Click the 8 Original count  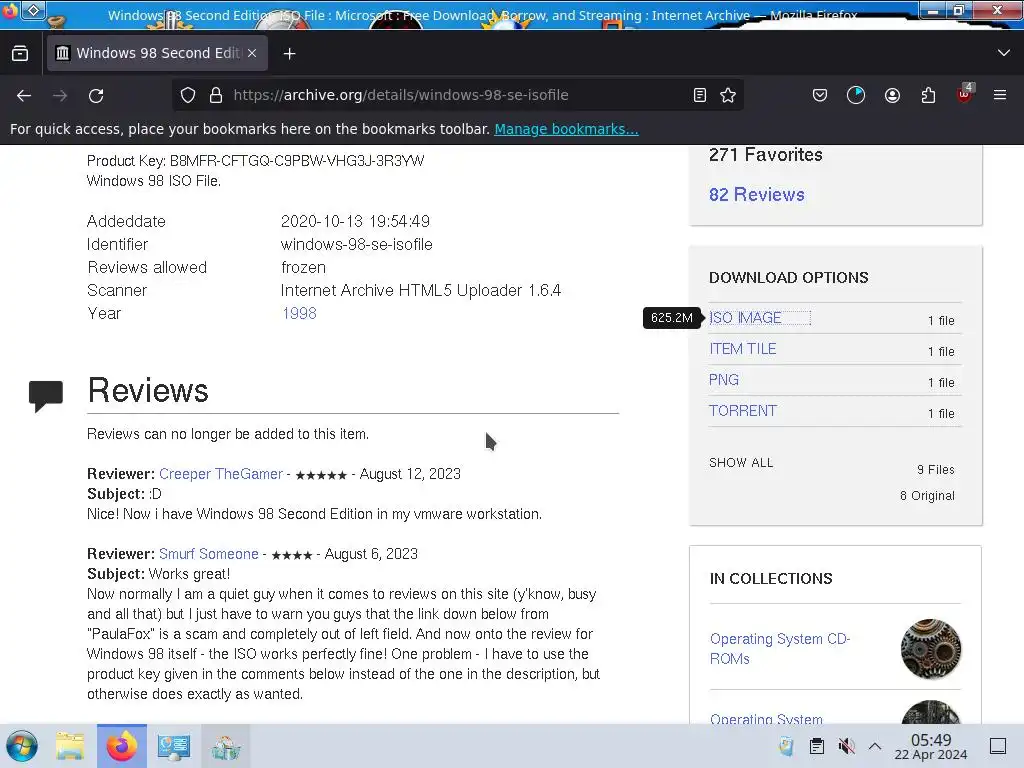[x=927, y=496]
